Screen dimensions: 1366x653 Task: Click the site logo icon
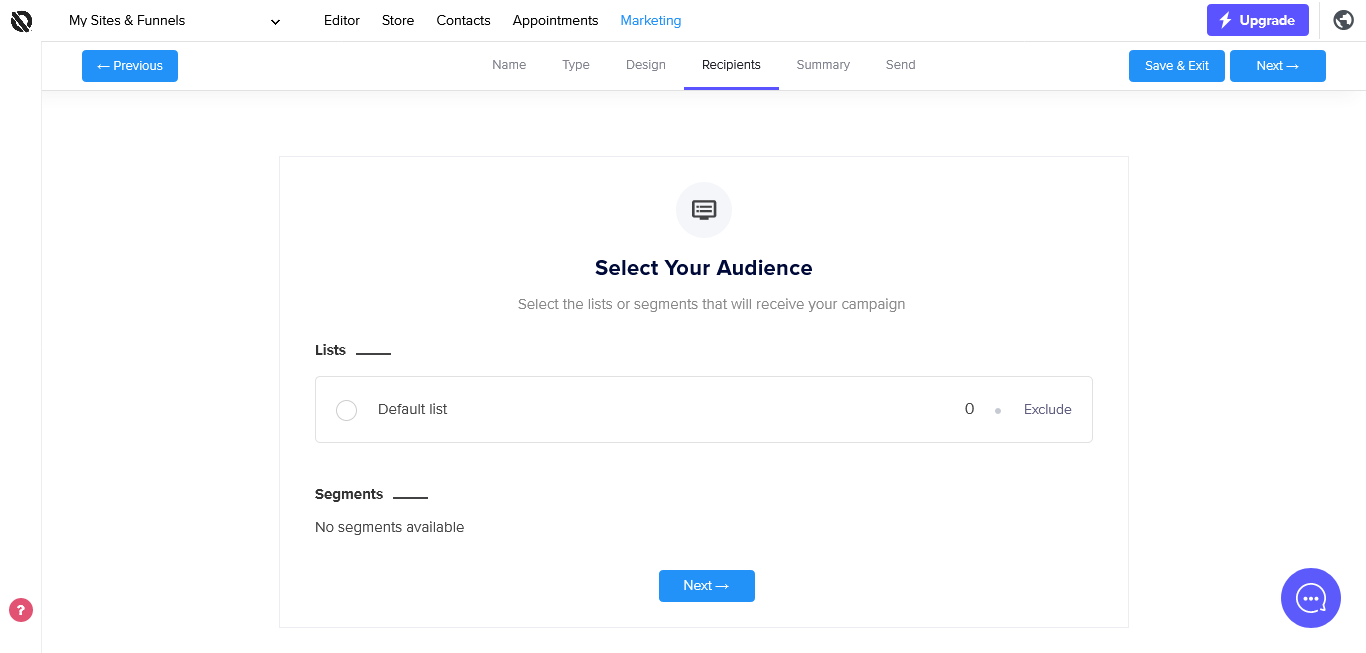(x=21, y=20)
